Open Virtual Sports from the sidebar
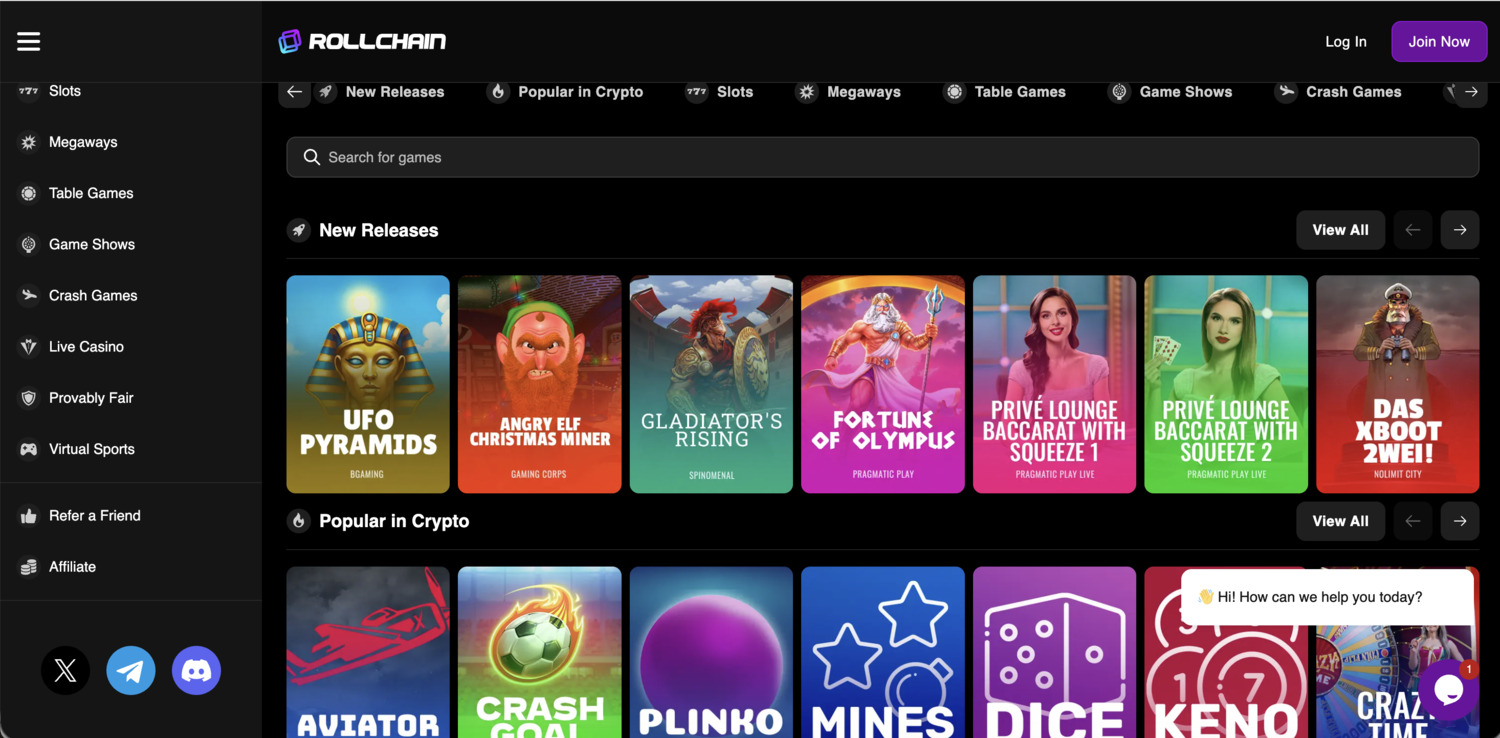The image size is (1500, 738). click(29, 448)
